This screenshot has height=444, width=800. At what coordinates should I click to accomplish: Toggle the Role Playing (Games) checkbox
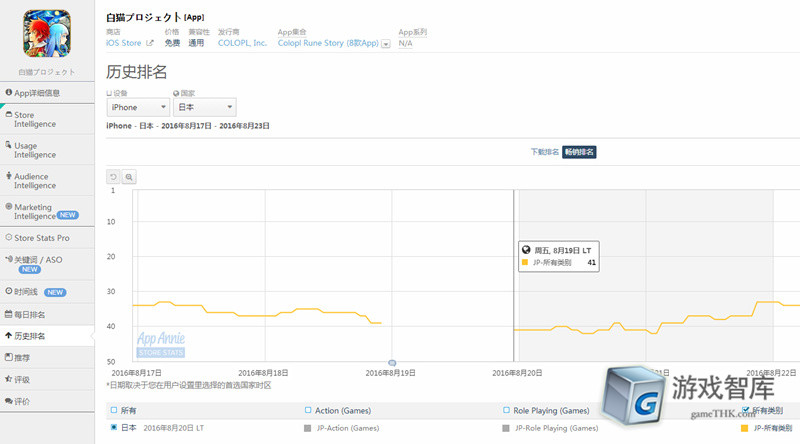506,410
